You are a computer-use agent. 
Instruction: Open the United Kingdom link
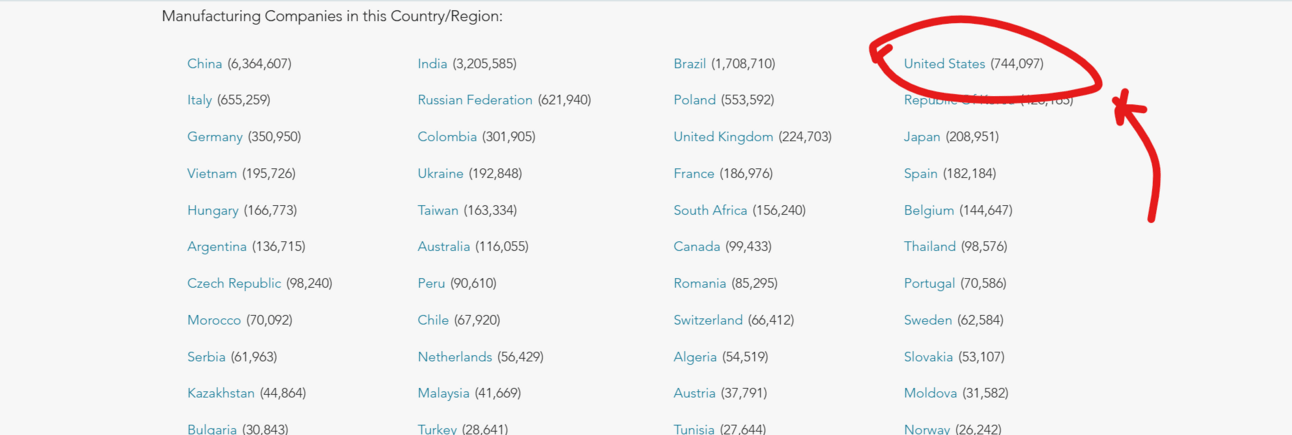coord(723,137)
